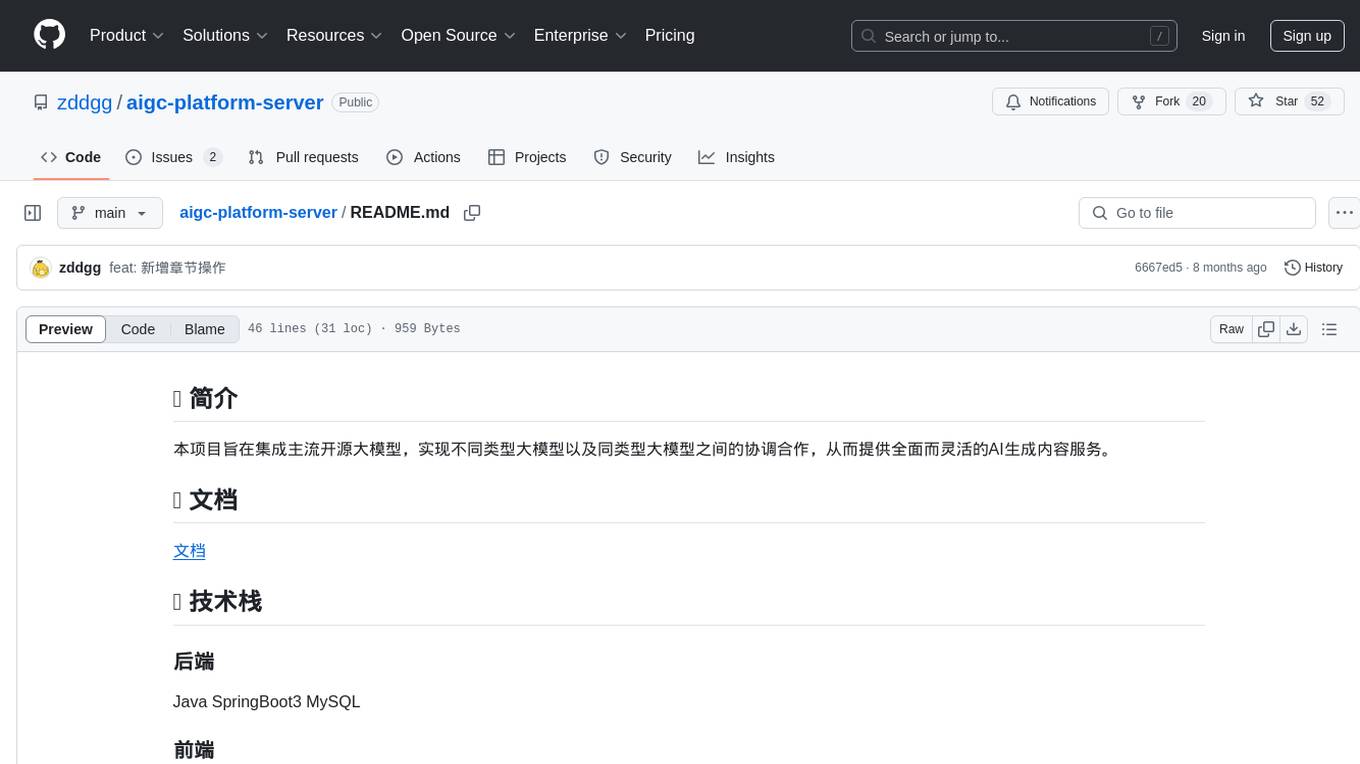The width and height of the screenshot is (1360, 764).
Task: Open the GitHub homepage logo
Action: click(x=49, y=35)
